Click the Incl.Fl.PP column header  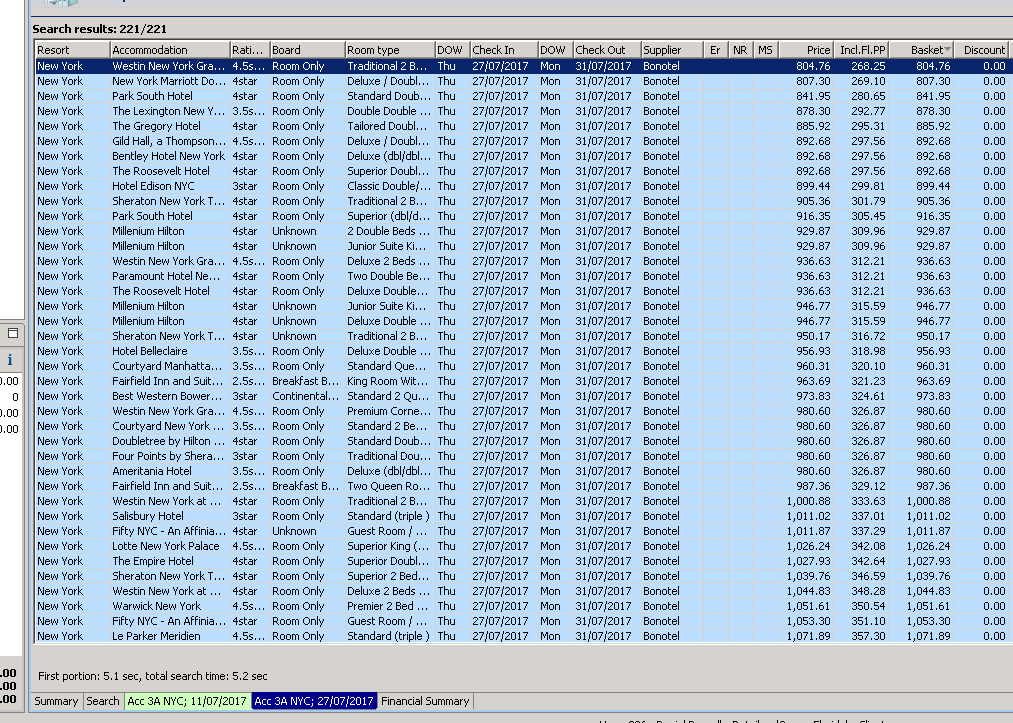[862, 50]
